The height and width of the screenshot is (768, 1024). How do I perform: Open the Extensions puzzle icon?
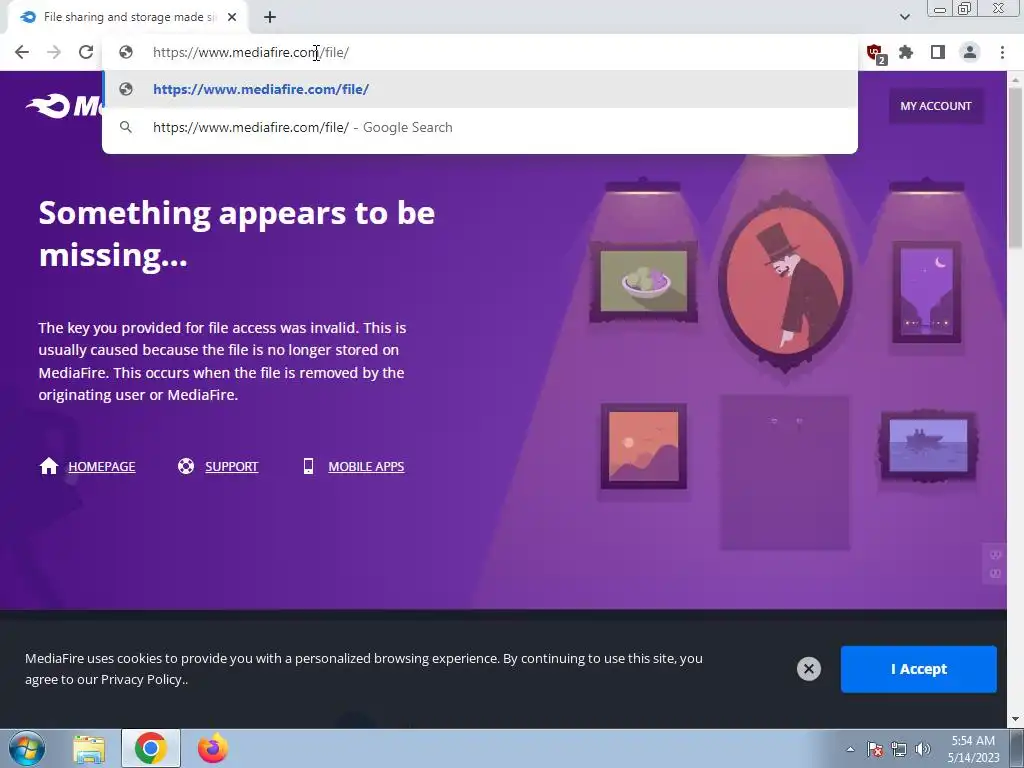tap(906, 52)
